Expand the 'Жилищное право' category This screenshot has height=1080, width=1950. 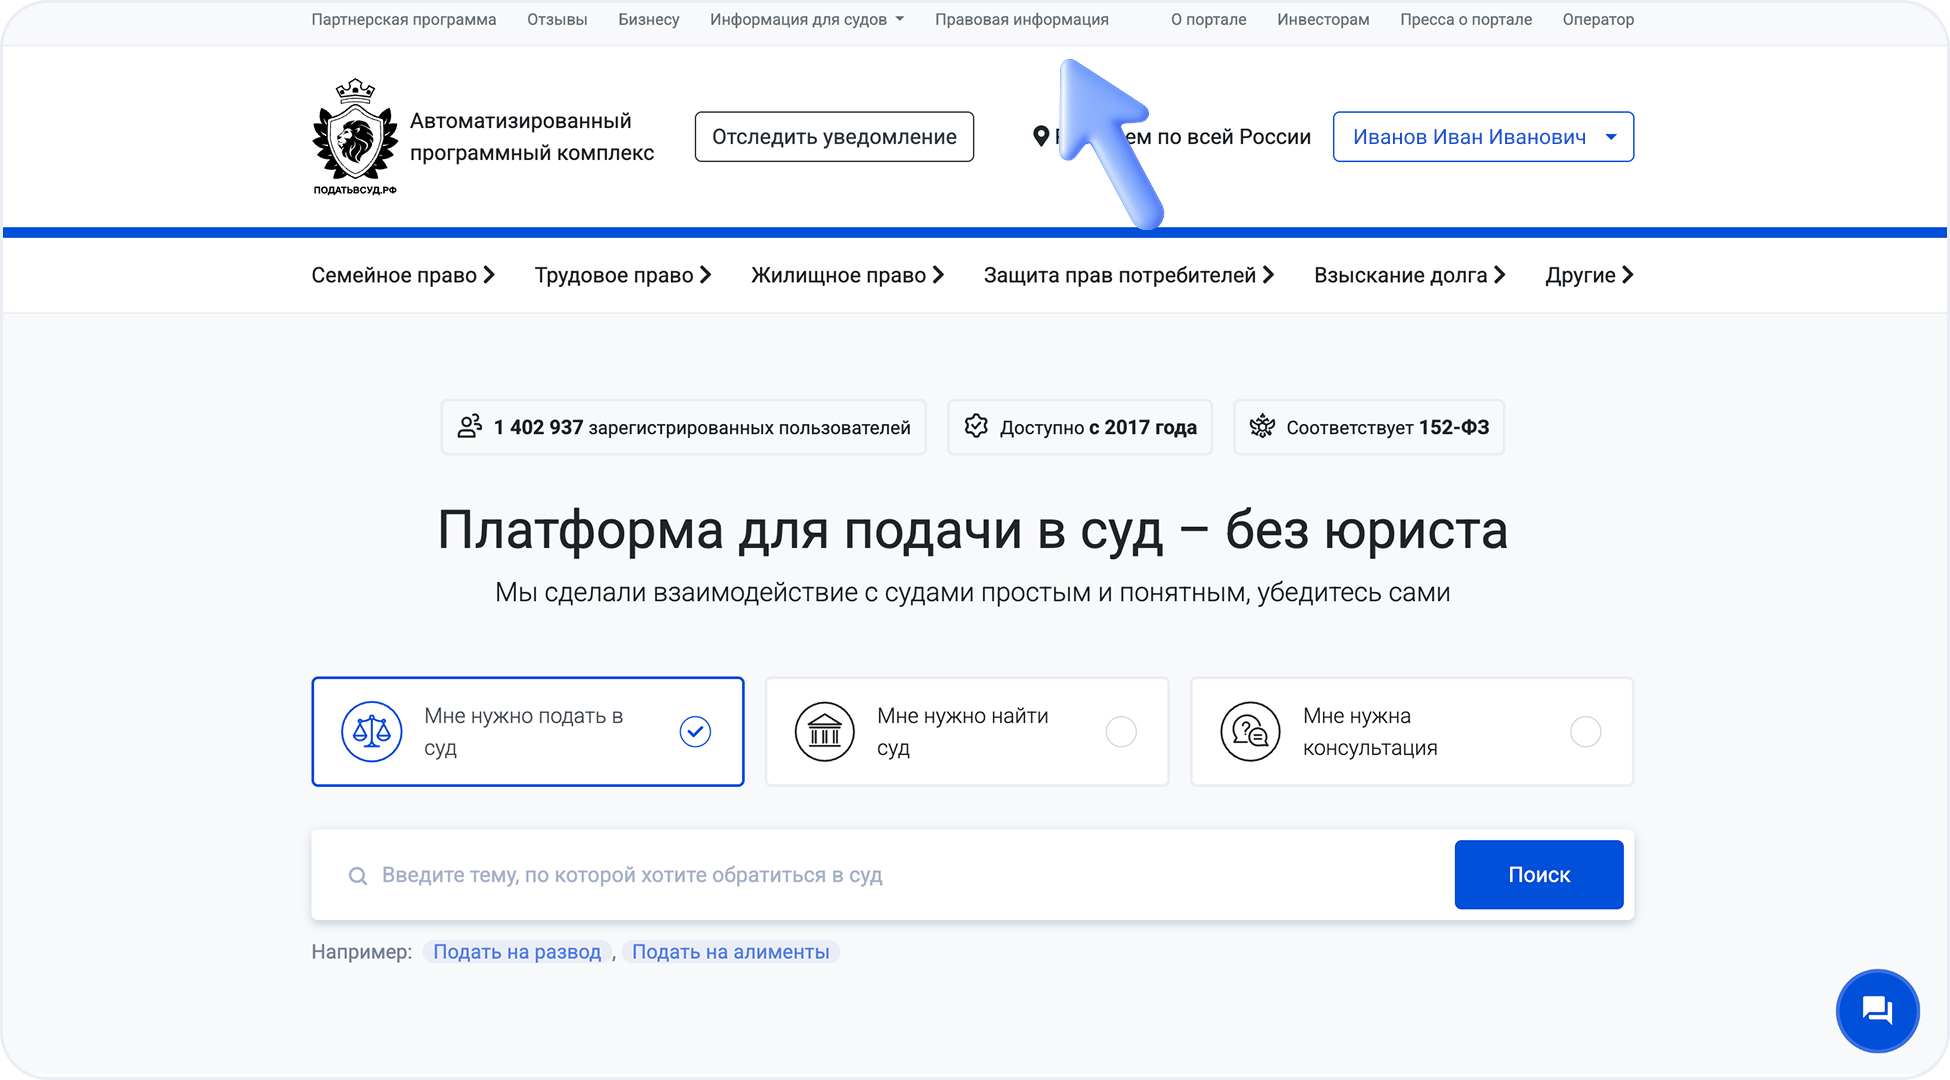point(848,275)
